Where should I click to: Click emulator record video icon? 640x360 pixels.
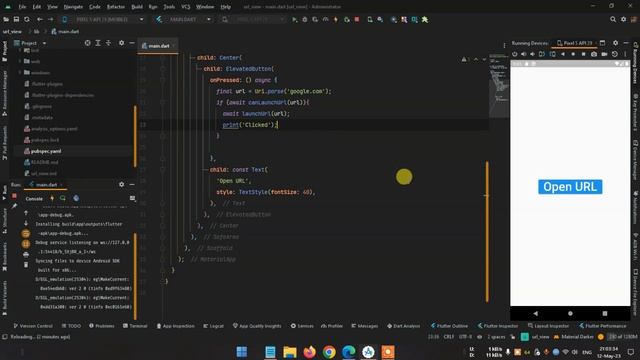click(x=604, y=54)
